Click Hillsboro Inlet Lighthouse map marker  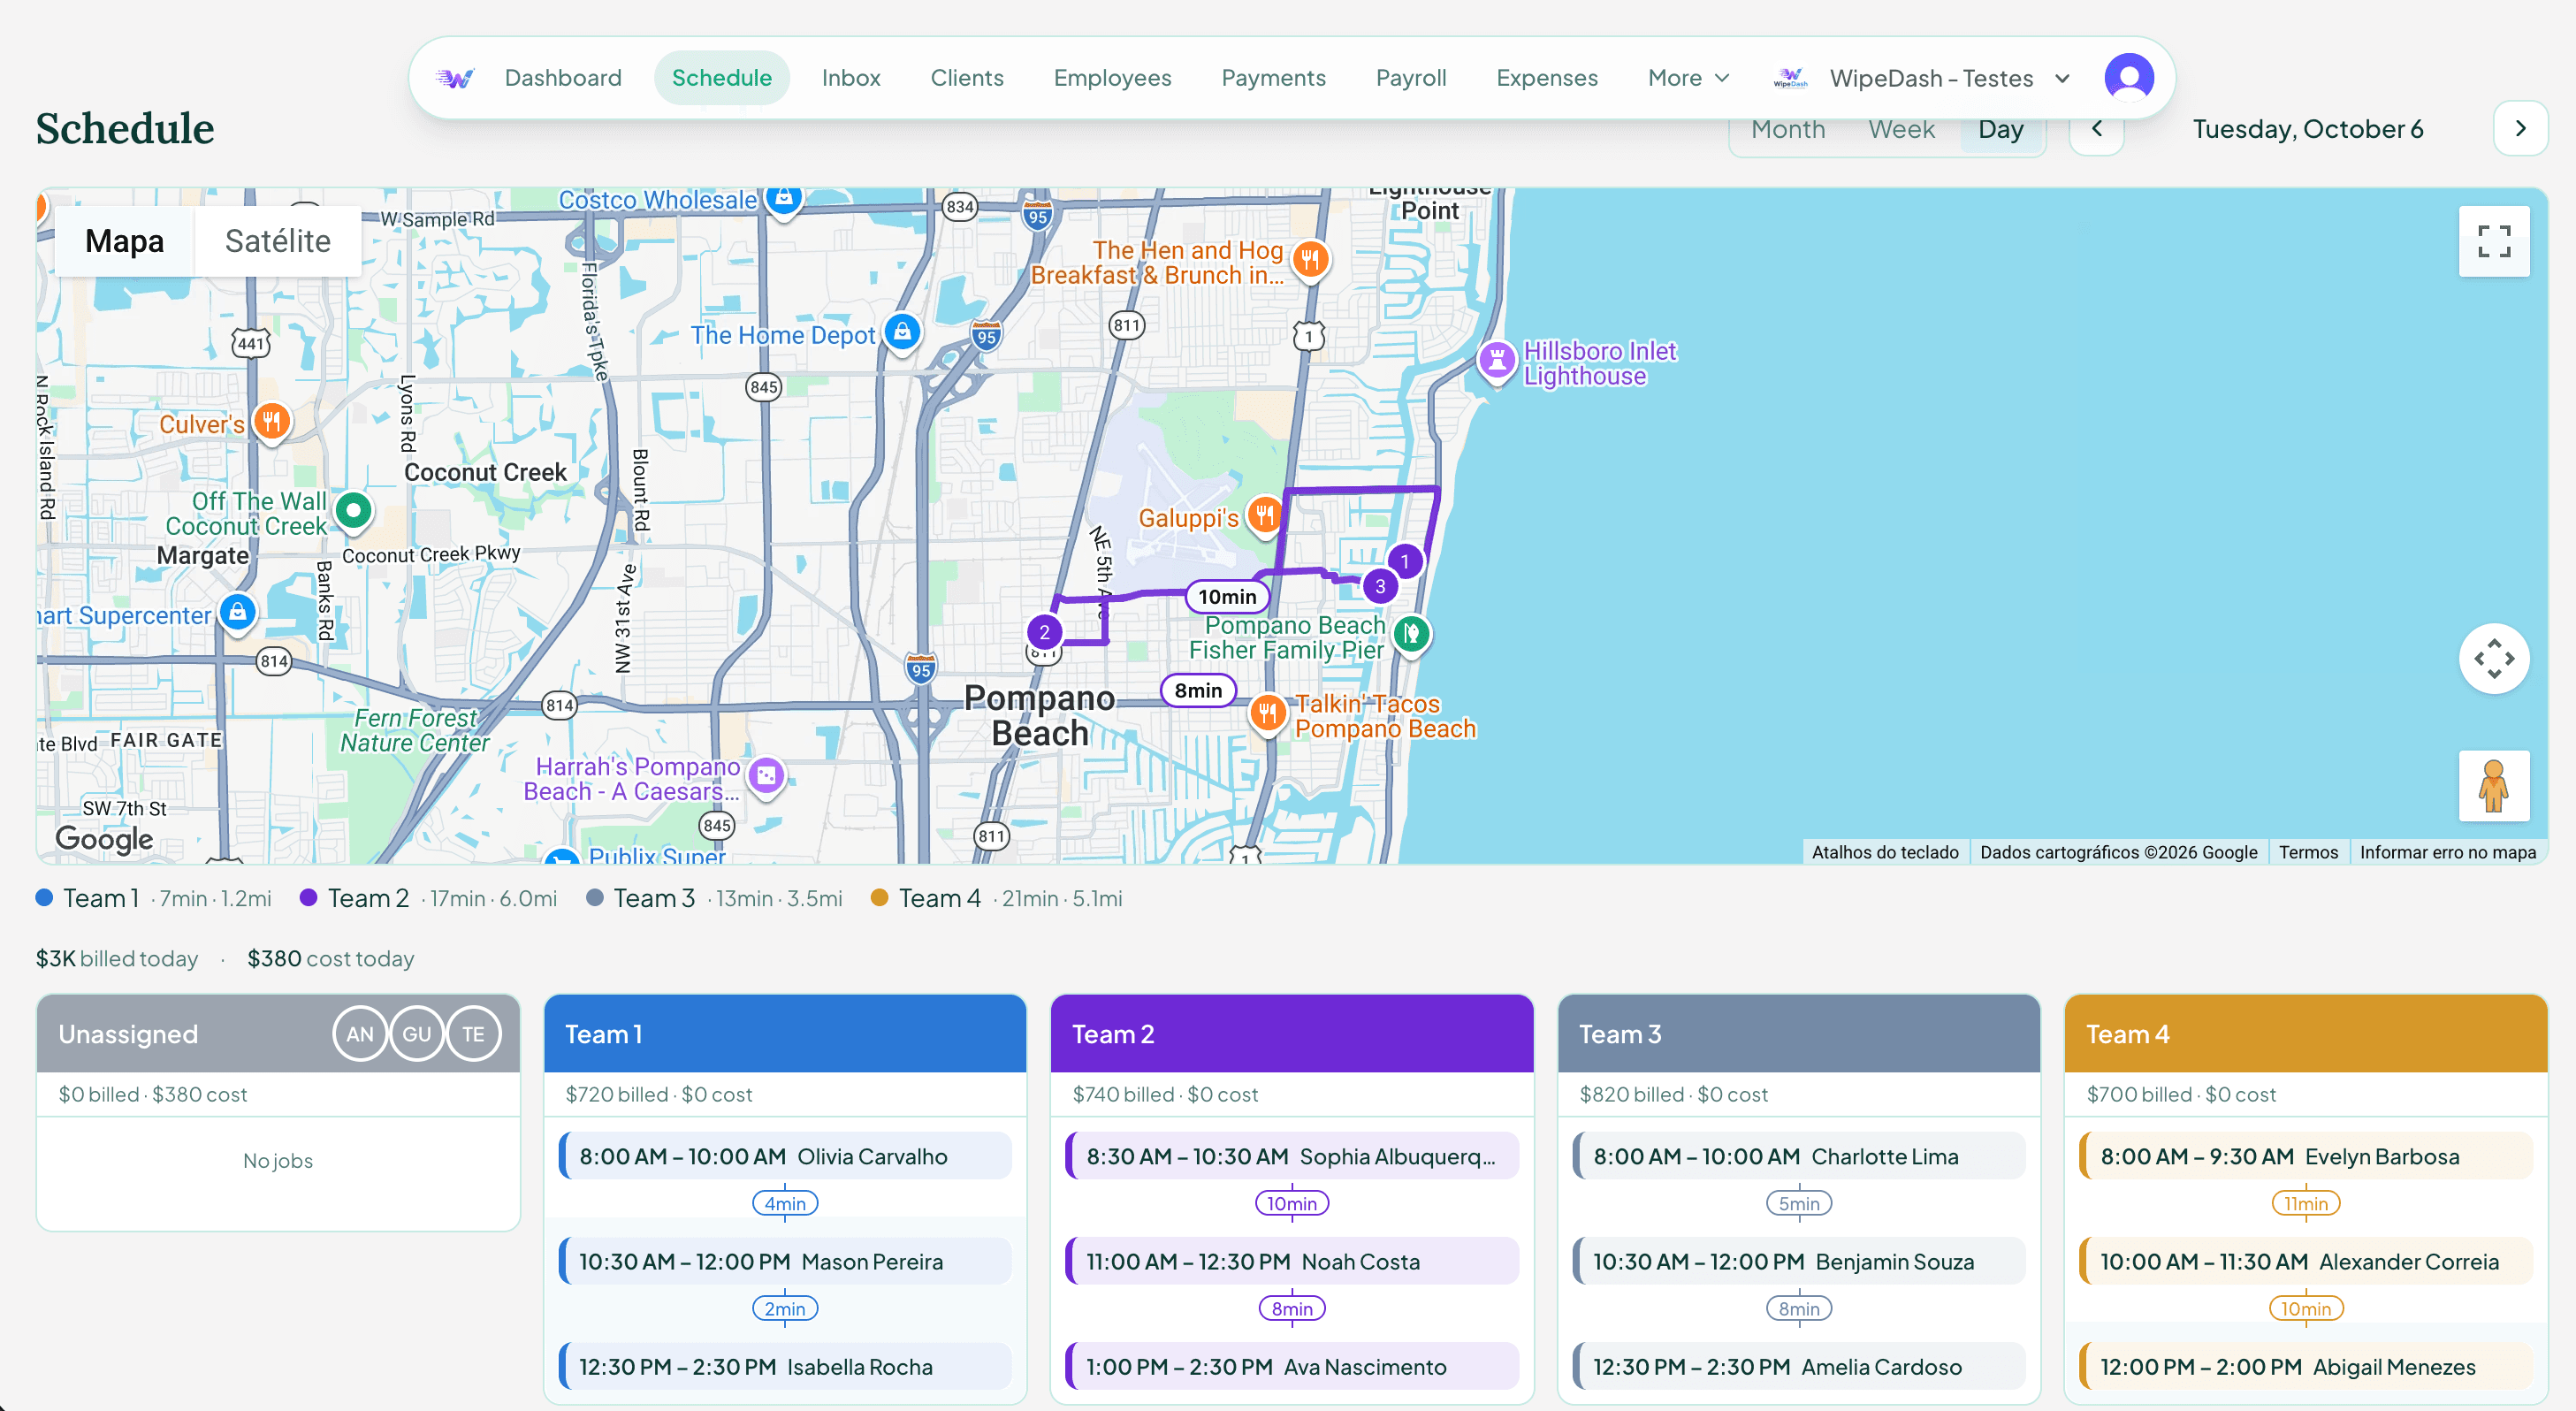pyautogui.click(x=1496, y=360)
